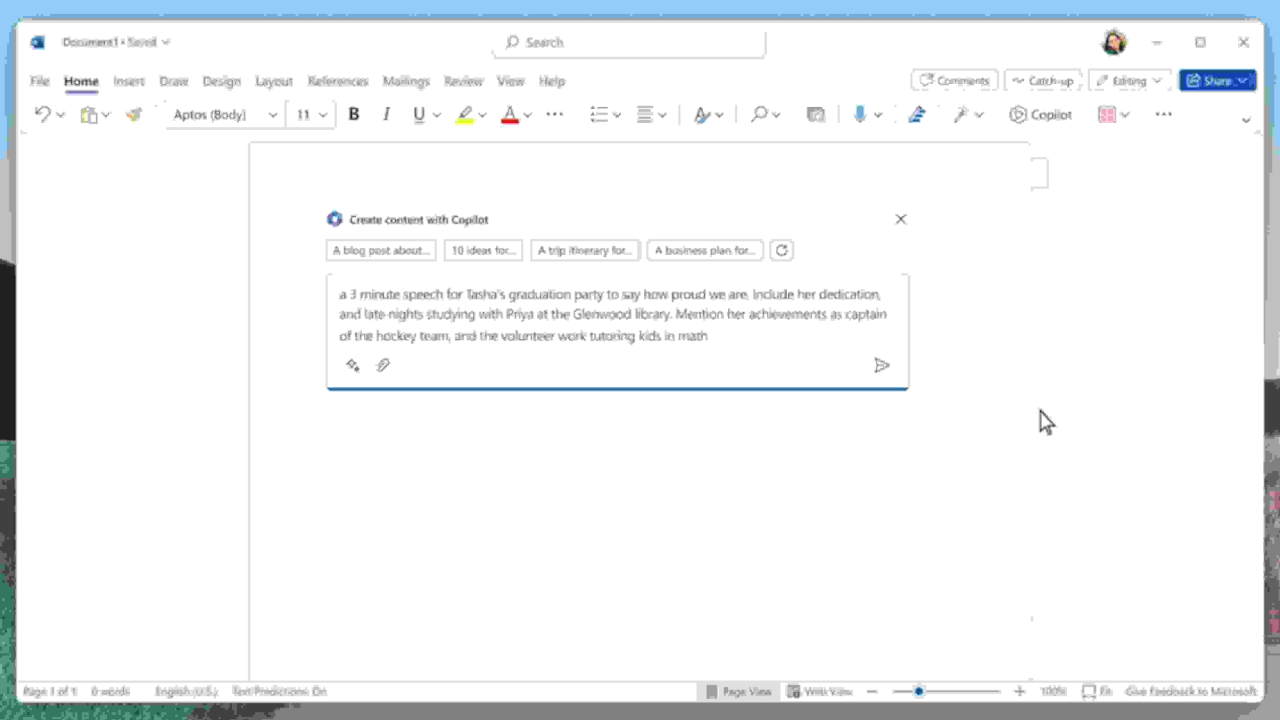1280x720 pixels.
Task: Switch to the References tab
Action: click(338, 81)
